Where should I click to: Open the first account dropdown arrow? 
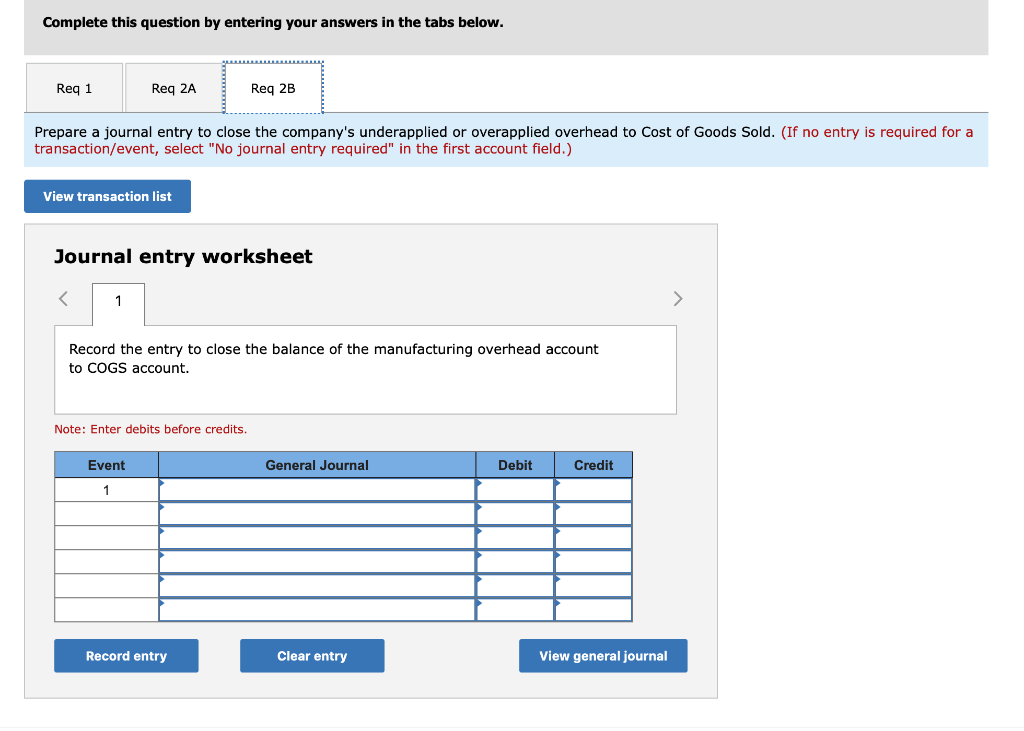coord(161,486)
